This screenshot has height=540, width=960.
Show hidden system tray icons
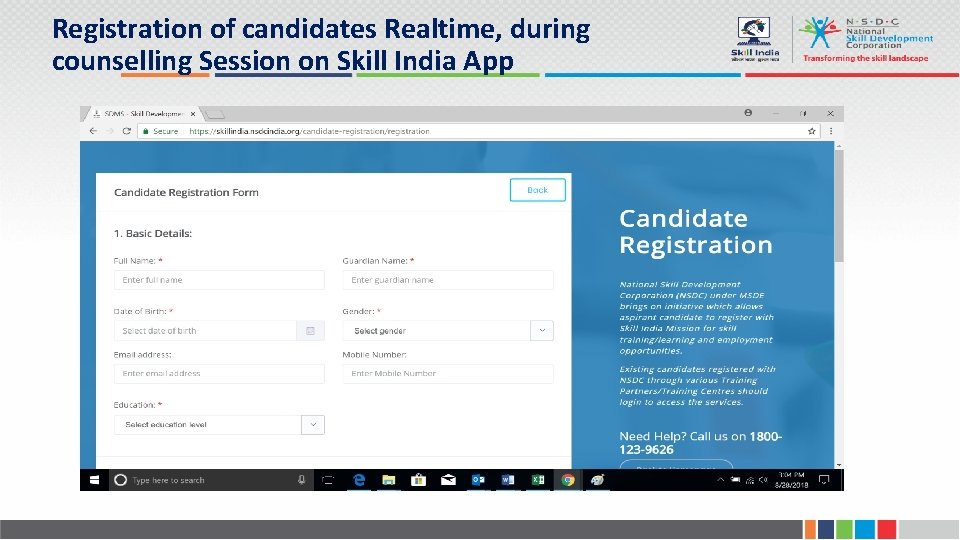coord(721,480)
